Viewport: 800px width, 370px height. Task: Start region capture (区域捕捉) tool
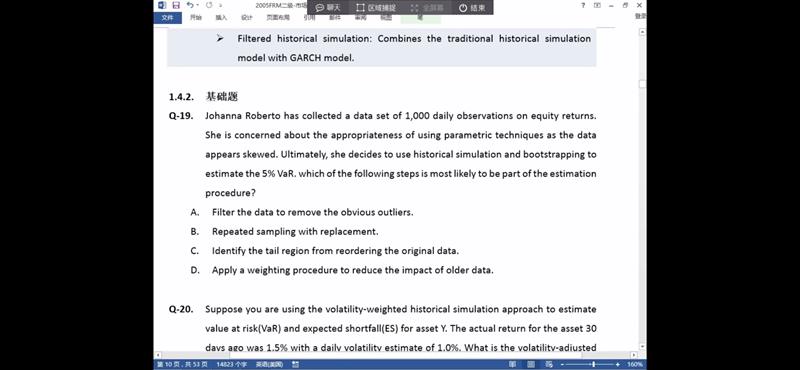pos(376,8)
